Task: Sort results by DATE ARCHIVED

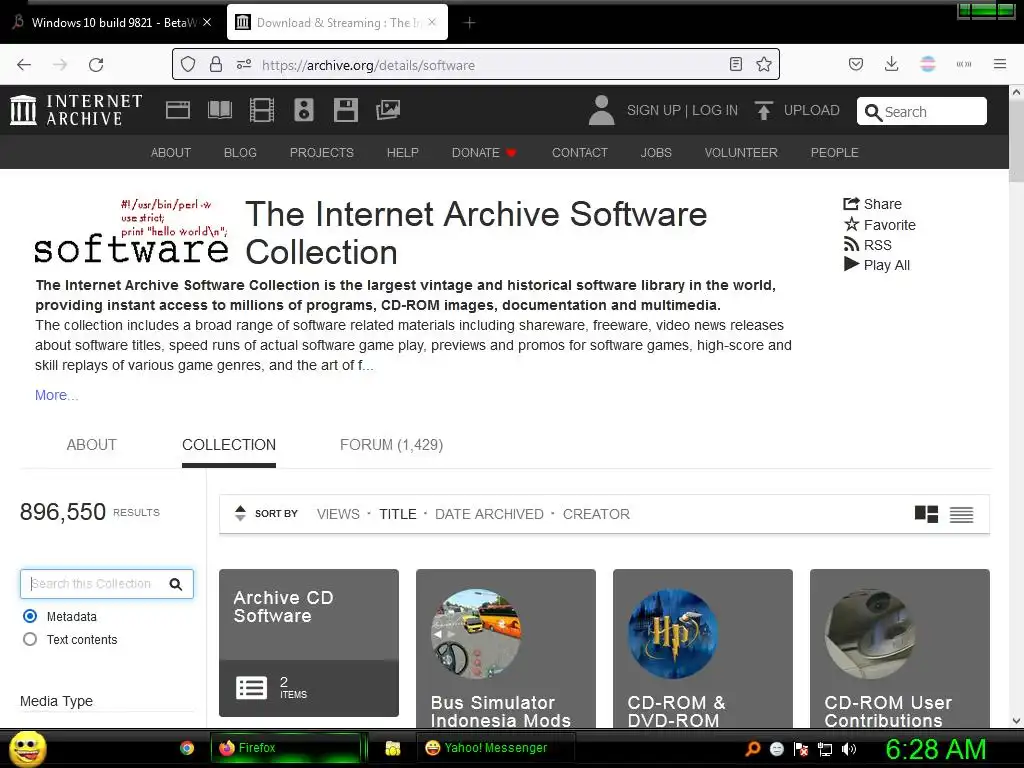Action: pyautogui.click(x=489, y=514)
